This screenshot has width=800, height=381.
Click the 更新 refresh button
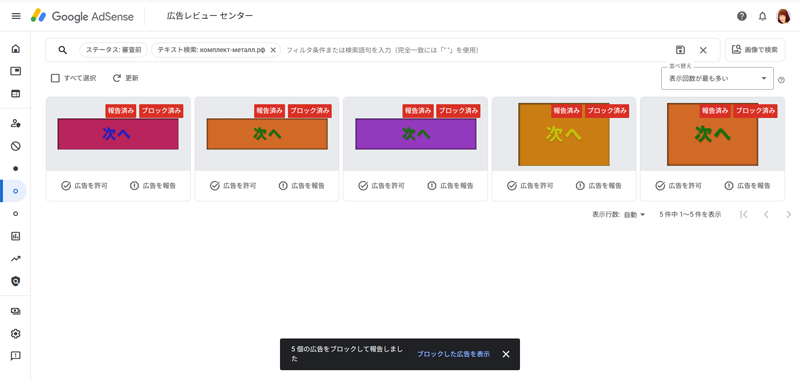(x=126, y=78)
